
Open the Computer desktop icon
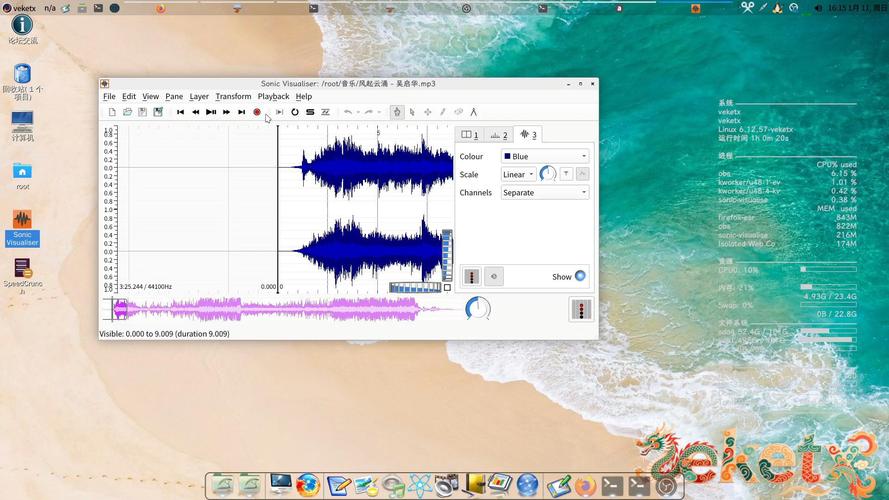pos(22,126)
